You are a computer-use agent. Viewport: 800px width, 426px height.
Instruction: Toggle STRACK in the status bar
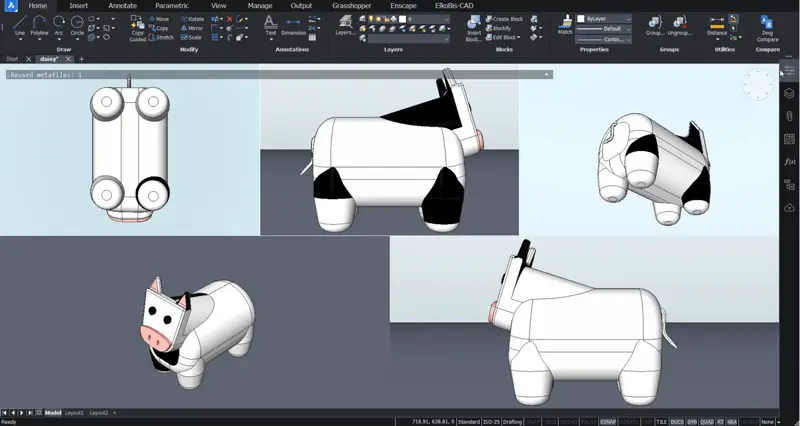click(629, 422)
